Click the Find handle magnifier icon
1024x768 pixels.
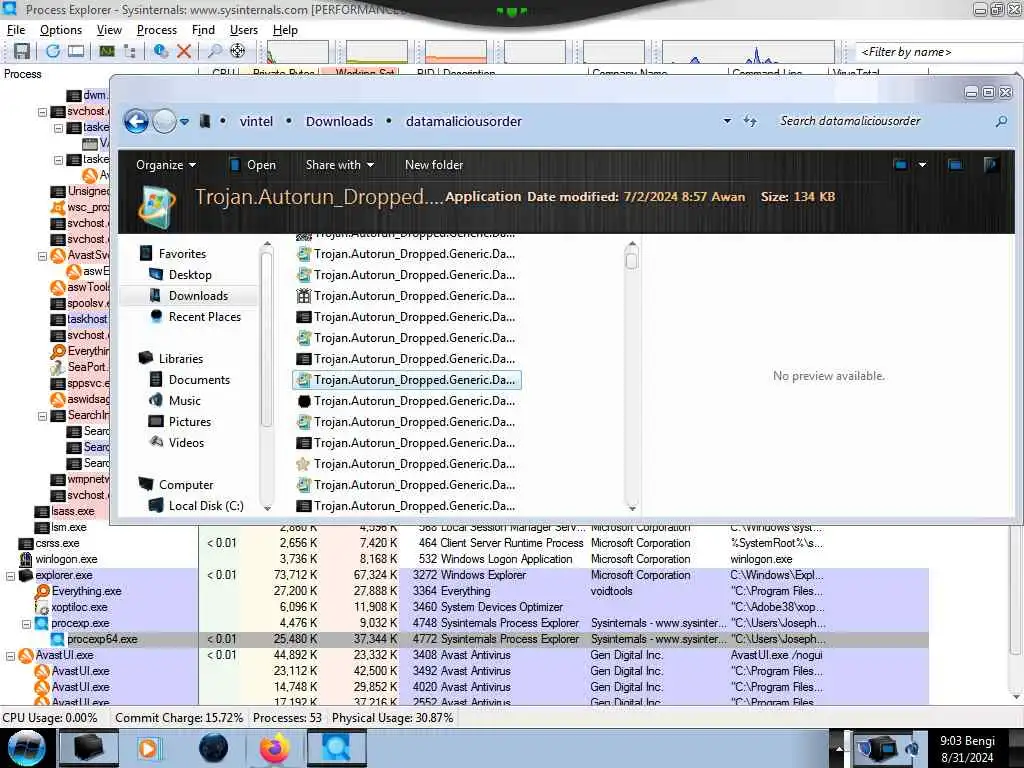tap(214, 51)
